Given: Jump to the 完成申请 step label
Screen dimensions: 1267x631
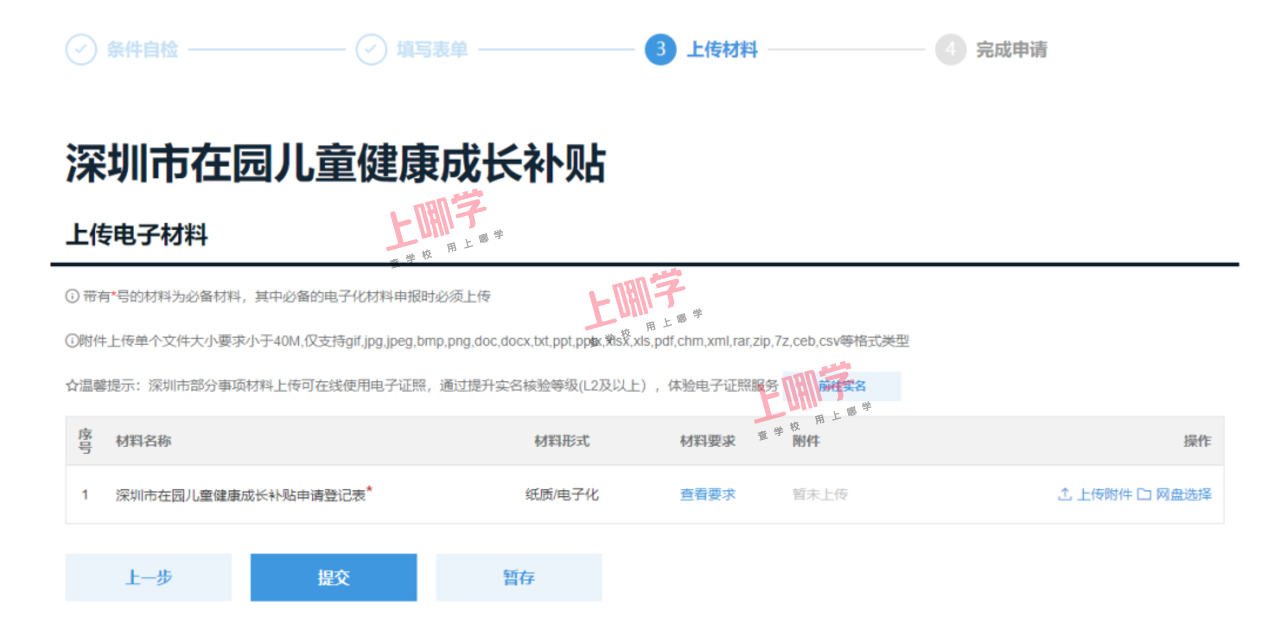Looking at the screenshot, I should (x=1011, y=49).
